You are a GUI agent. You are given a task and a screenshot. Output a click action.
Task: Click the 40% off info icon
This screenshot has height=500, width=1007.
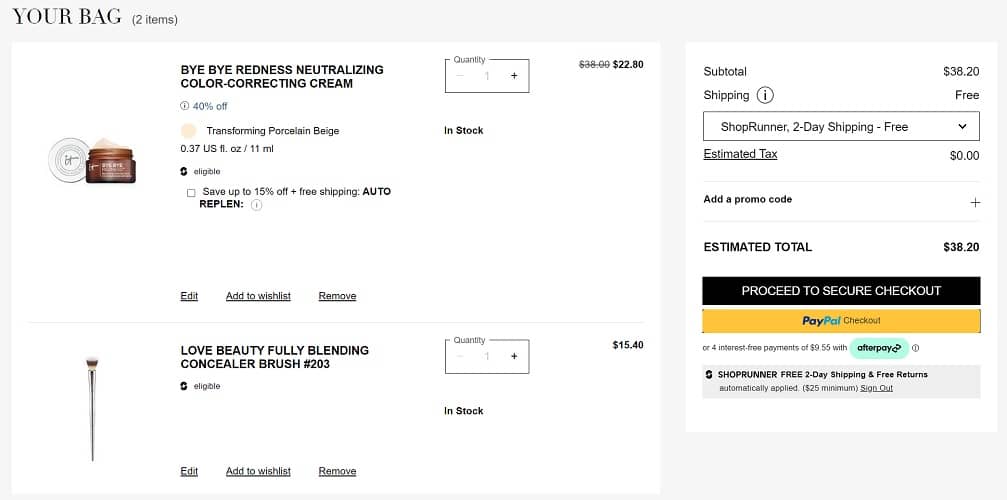pyautogui.click(x=184, y=106)
